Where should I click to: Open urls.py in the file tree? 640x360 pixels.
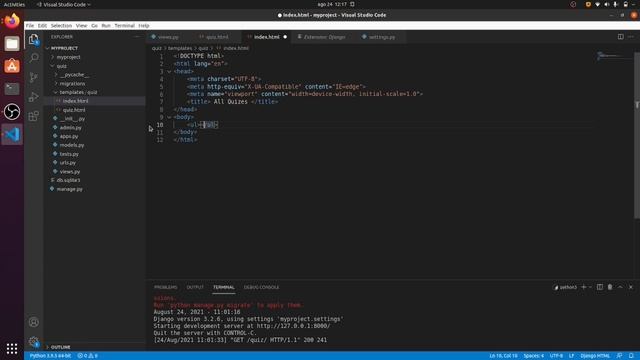click(68, 163)
